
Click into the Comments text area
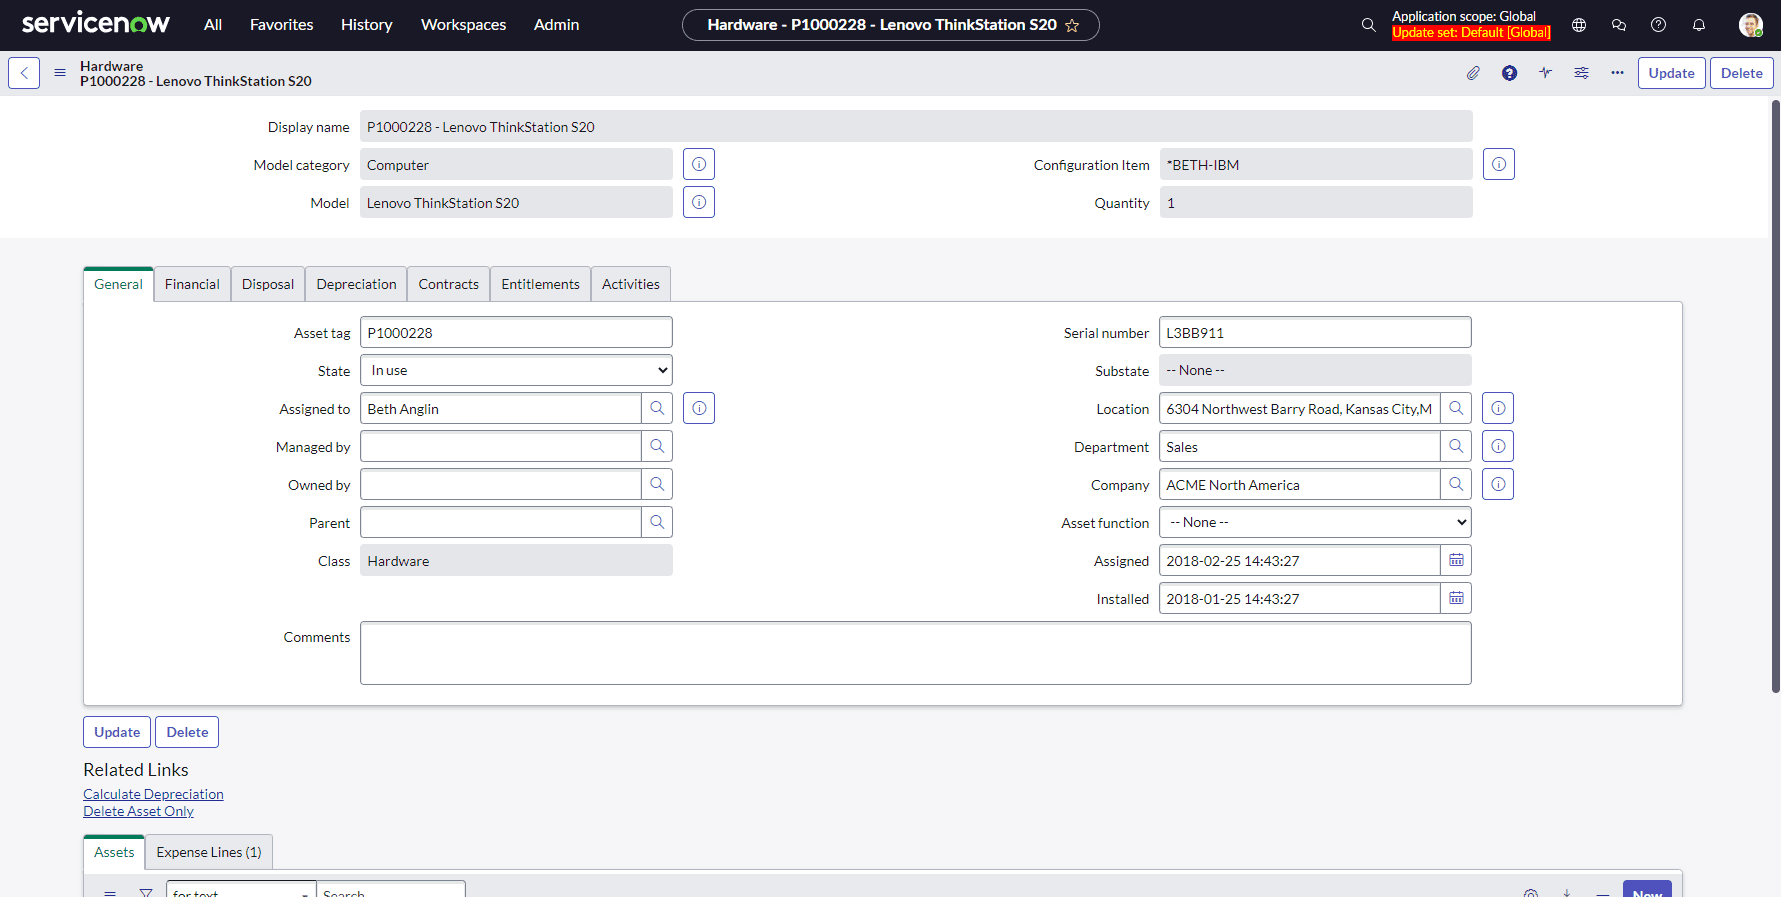[x=915, y=653]
